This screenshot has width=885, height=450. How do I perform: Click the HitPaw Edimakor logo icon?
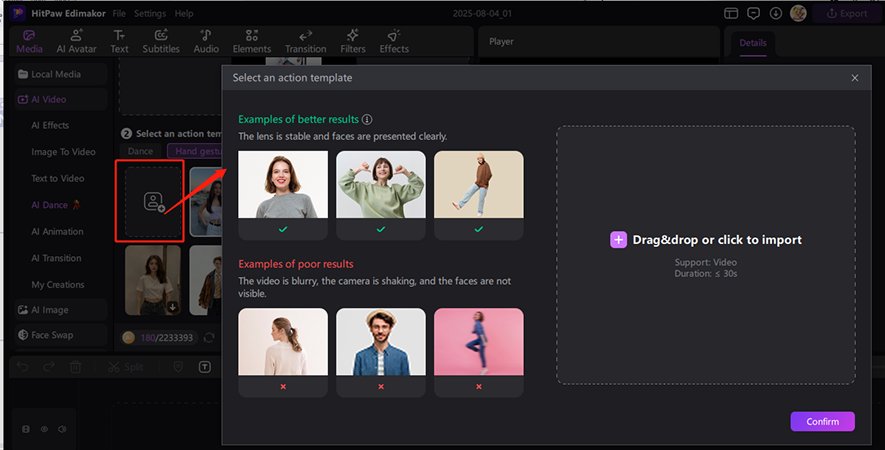18,13
